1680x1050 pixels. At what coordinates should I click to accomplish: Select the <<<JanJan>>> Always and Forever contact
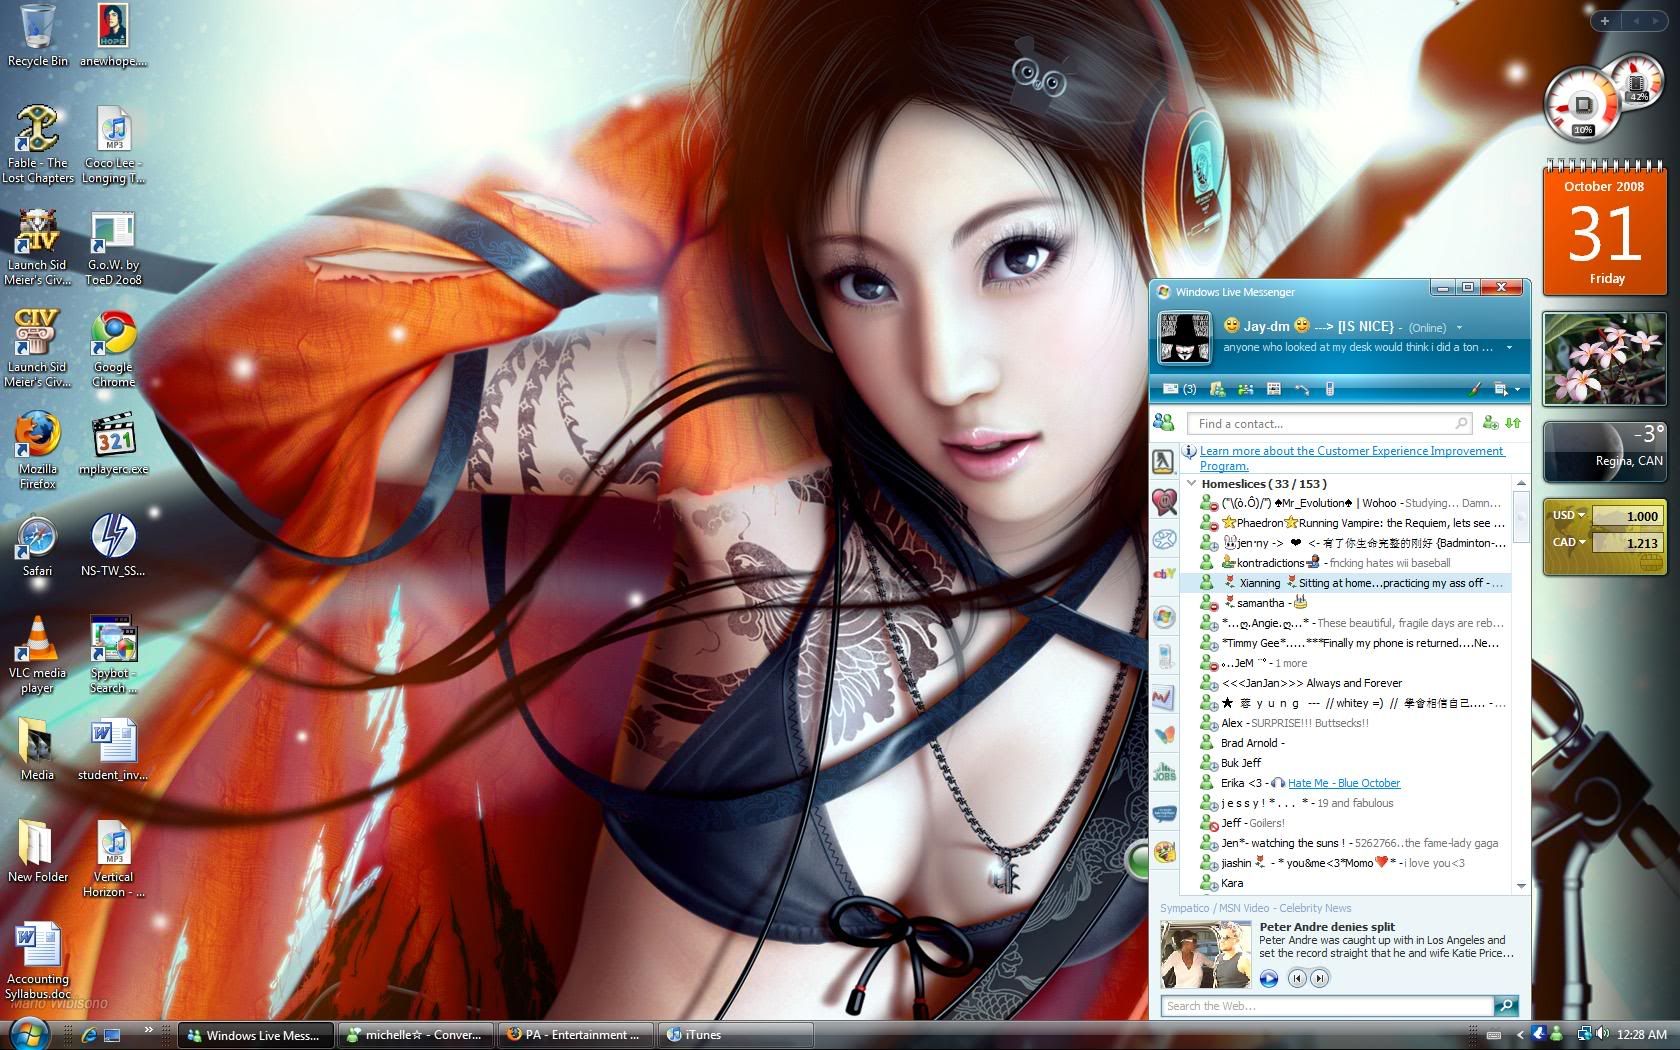pyautogui.click(x=1346, y=683)
